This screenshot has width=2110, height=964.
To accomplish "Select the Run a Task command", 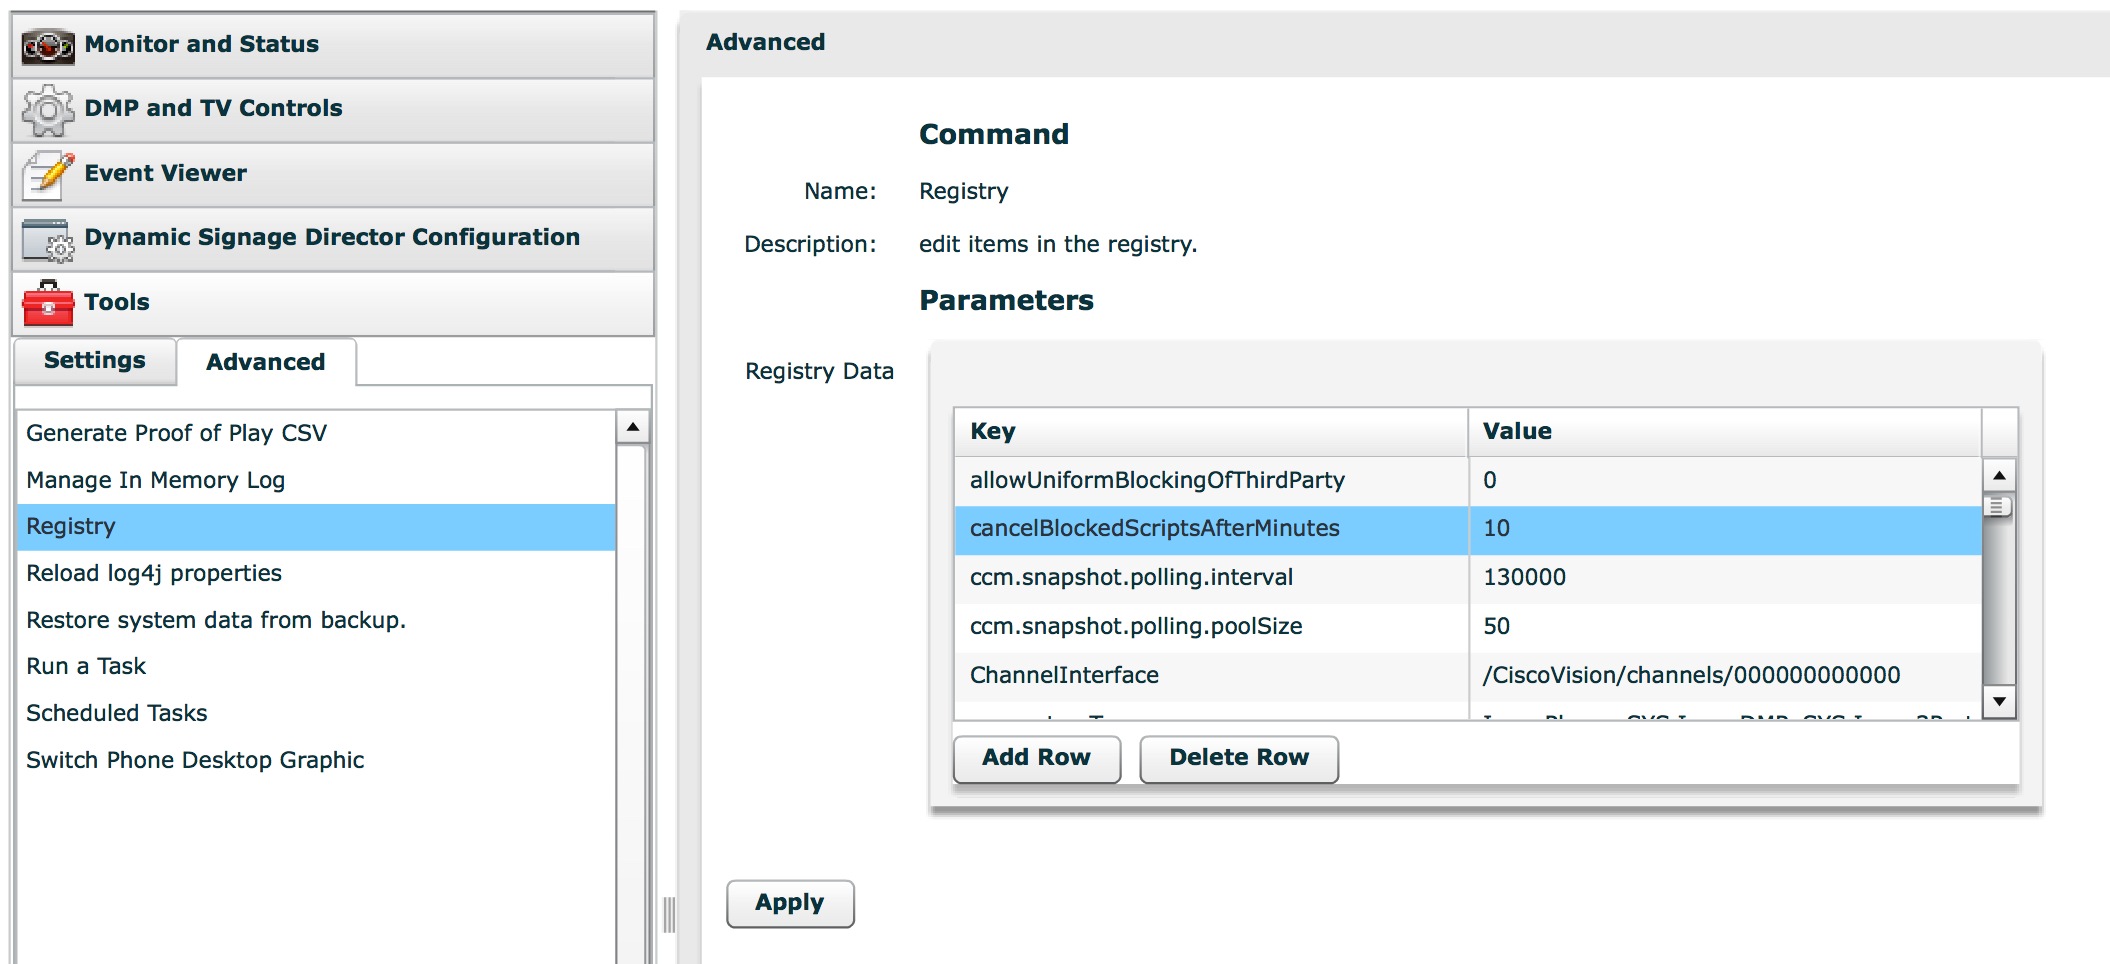I will (x=316, y=666).
